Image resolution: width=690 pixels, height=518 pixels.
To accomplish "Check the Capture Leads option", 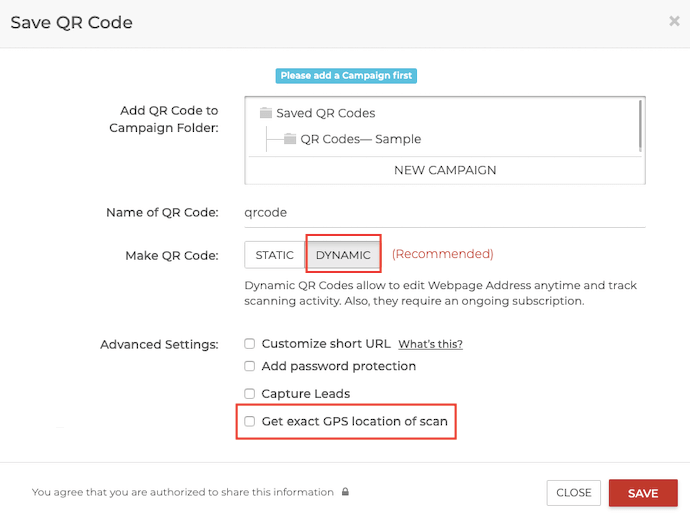I will pos(250,393).
